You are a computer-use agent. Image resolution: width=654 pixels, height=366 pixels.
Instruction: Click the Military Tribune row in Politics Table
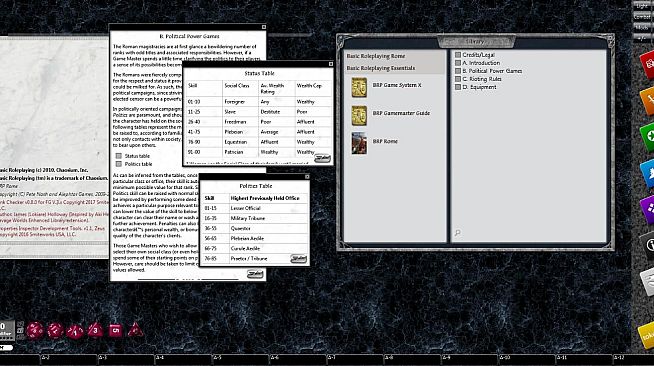pos(255,218)
